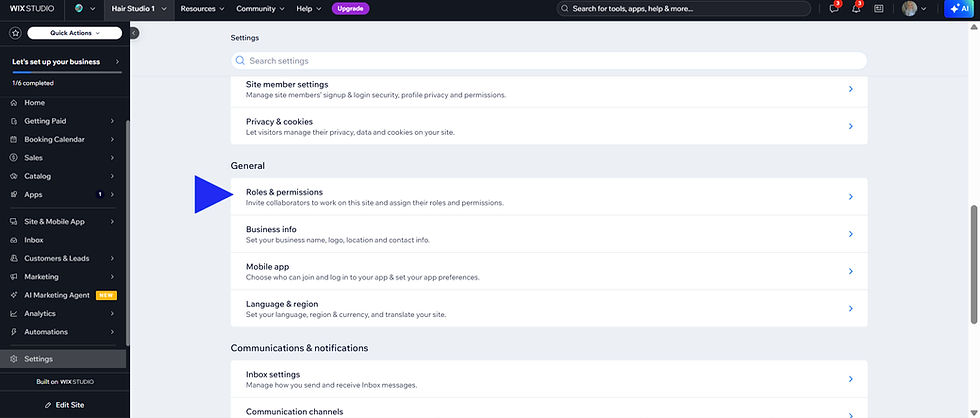
Task: Click the NEW badge on AI Marketing Agent
Action: click(x=106, y=296)
